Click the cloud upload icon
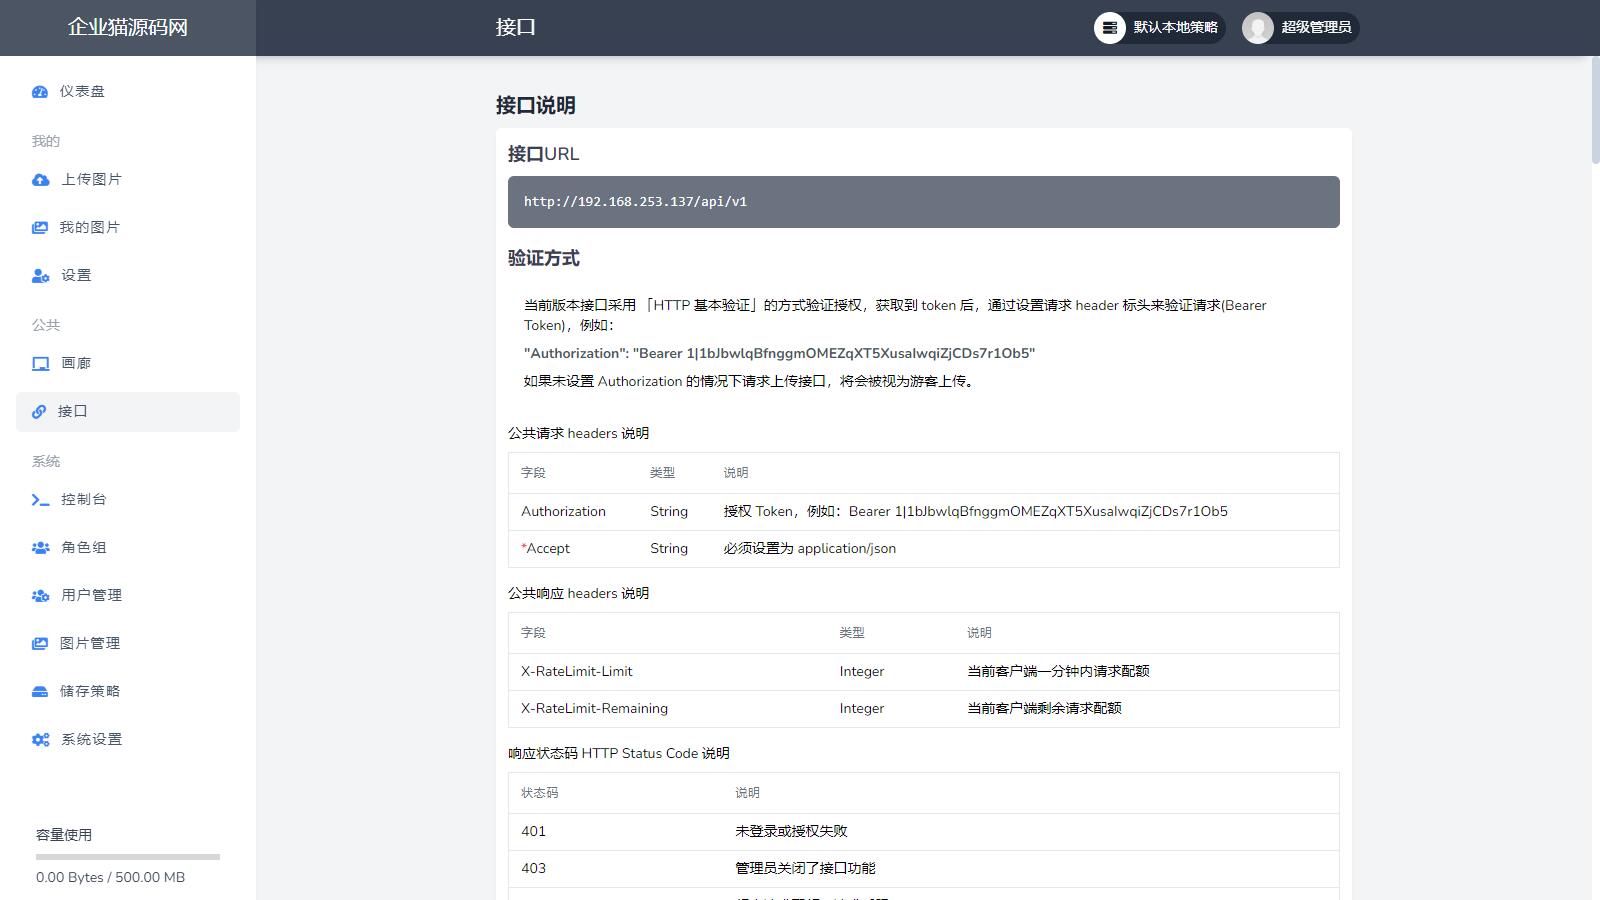The height and width of the screenshot is (900, 1600). coord(40,180)
